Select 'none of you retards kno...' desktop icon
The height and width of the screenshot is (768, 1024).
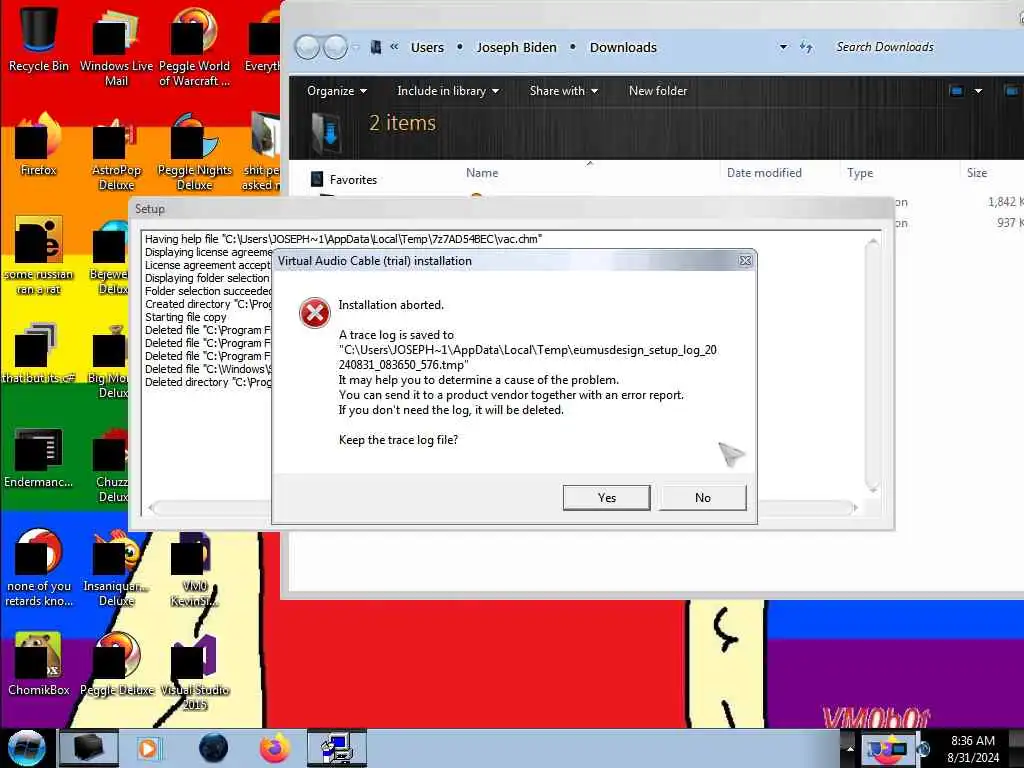click(x=38, y=567)
